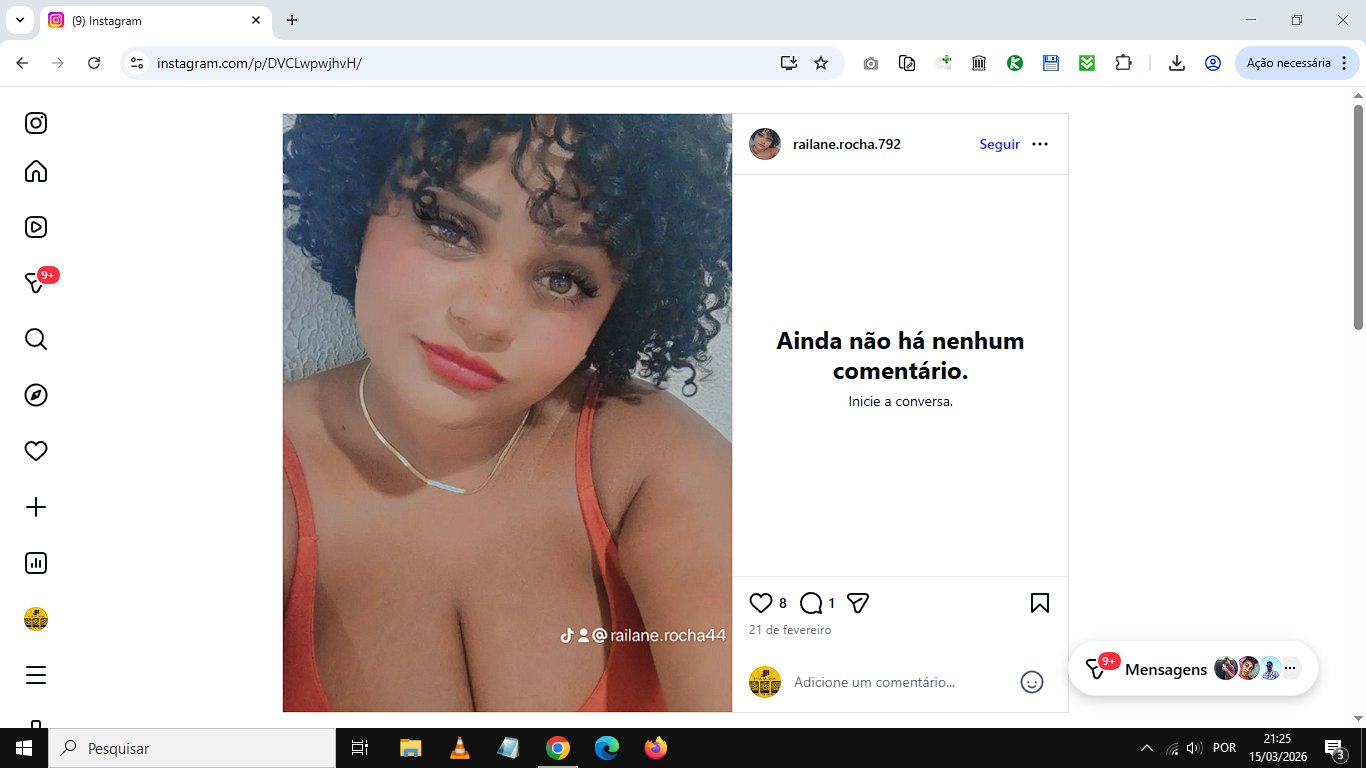Click the page vertical scrollbar

pos(1359,217)
